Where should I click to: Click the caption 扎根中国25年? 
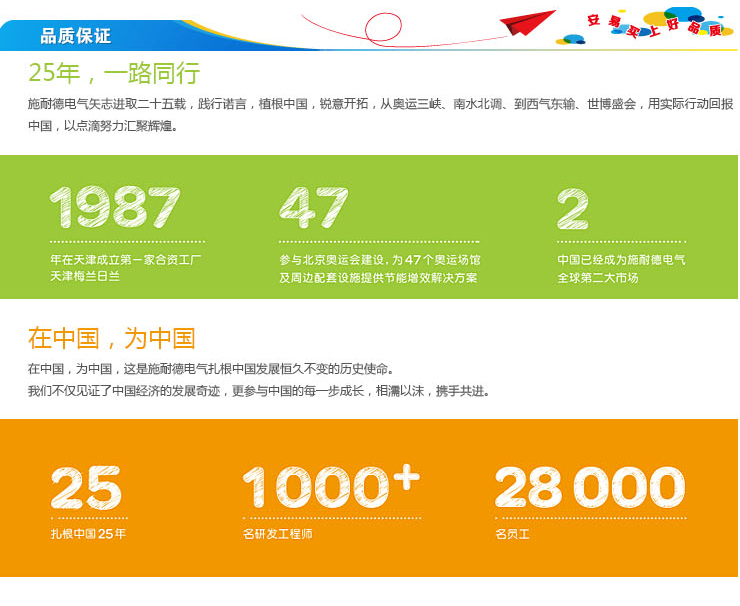click(x=88, y=534)
